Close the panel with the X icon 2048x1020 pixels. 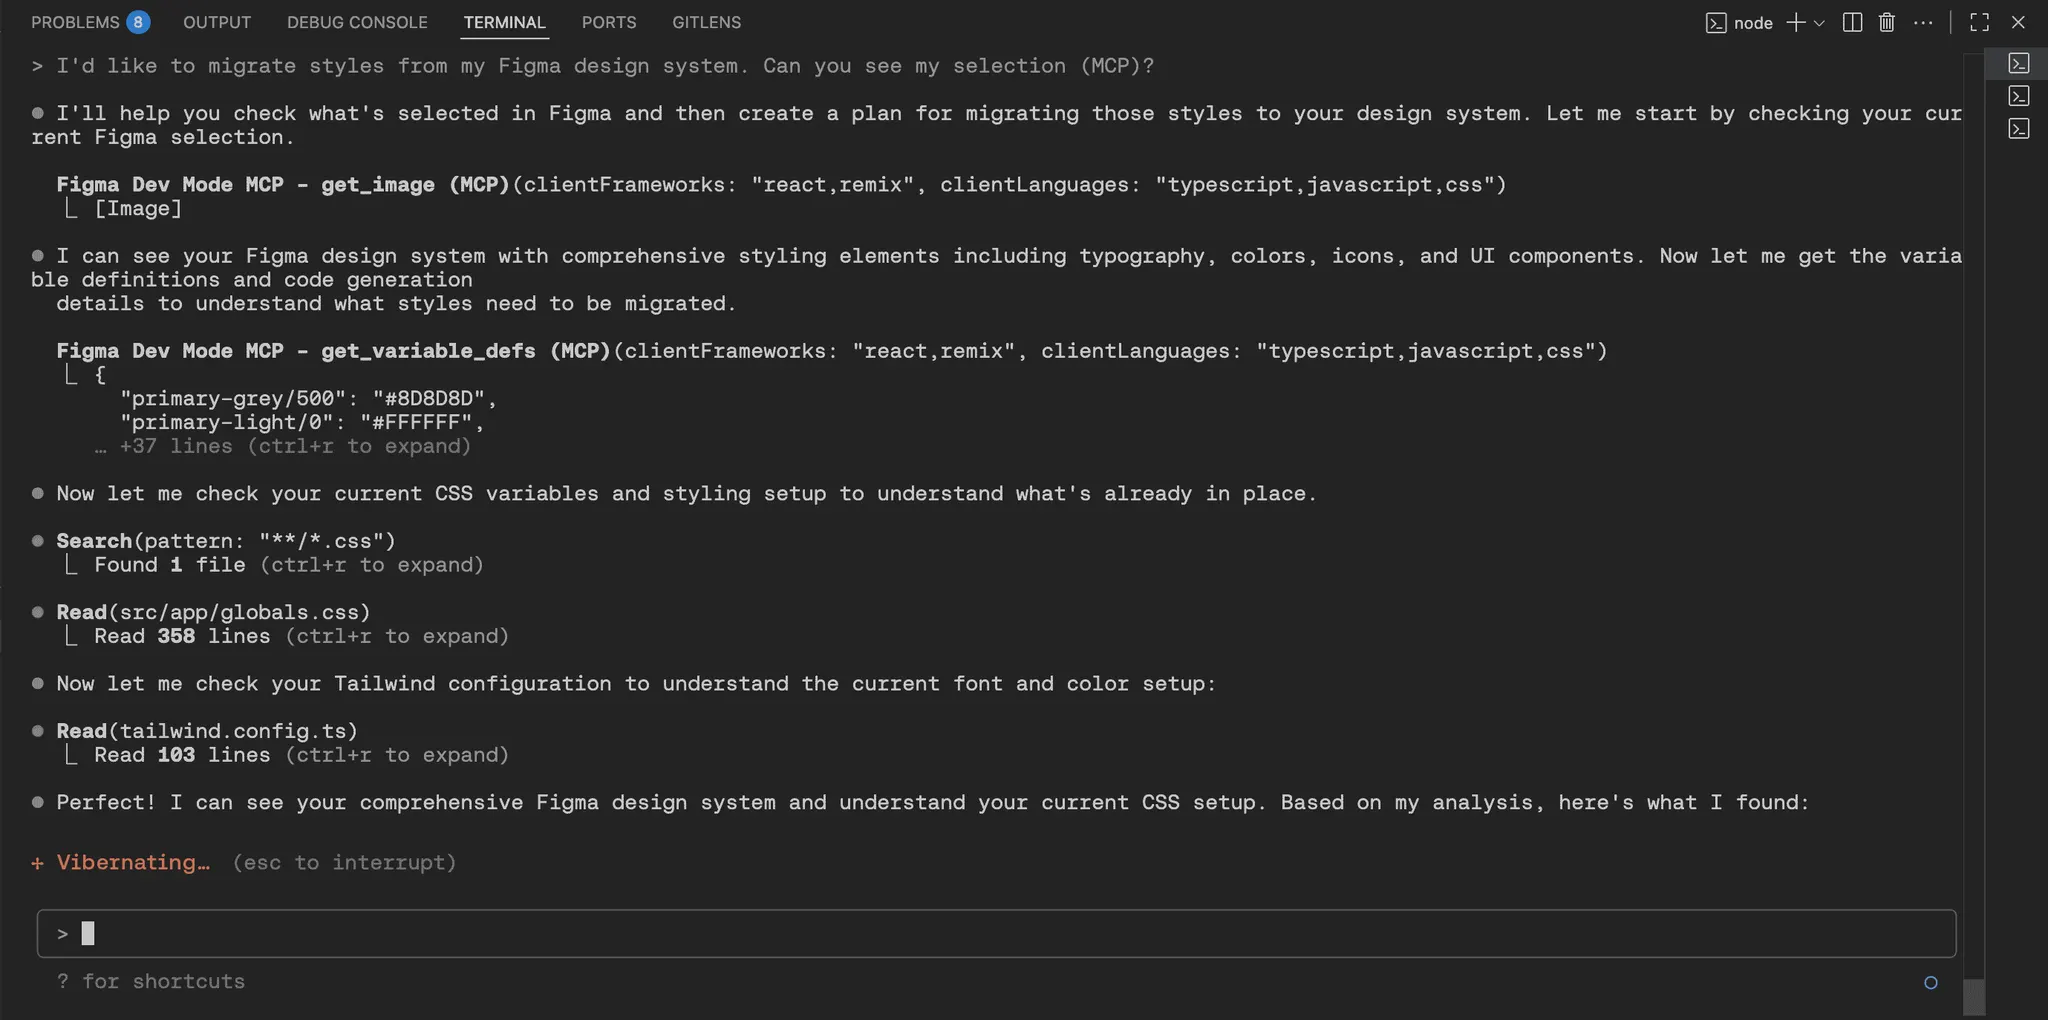(2018, 22)
